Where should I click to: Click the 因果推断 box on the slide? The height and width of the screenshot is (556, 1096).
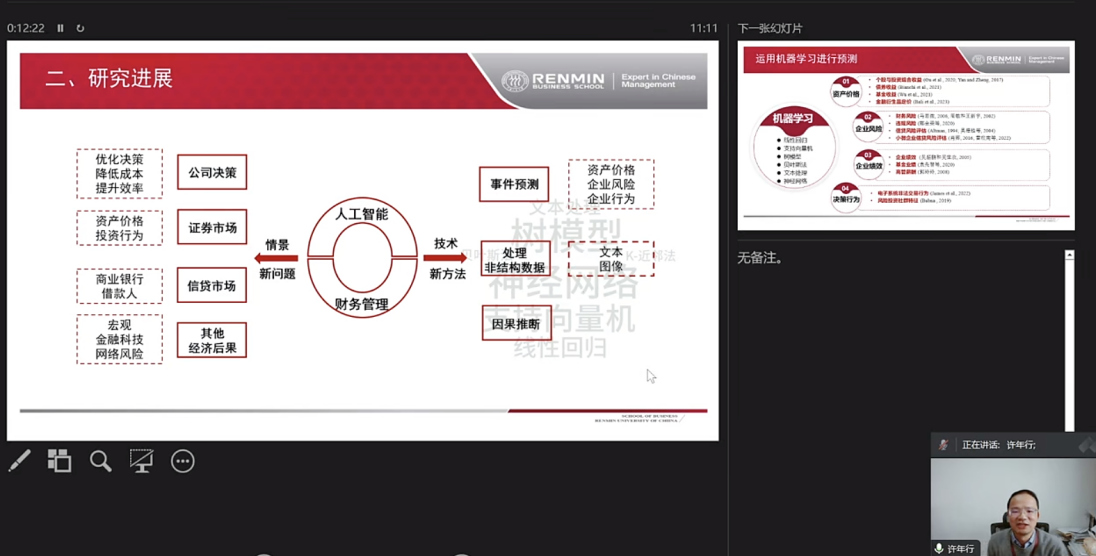tap(516, 324)
